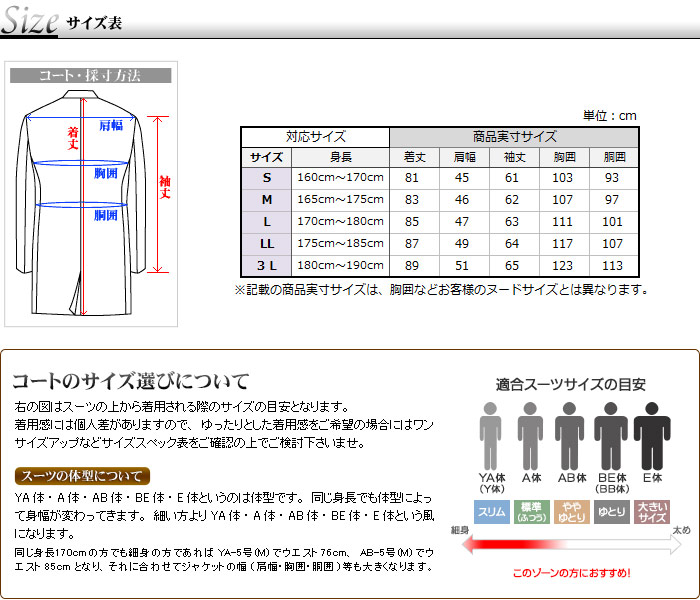Click the 165cm～175cm height cell
The width and height of the screenshot is (700, 600).
coord(341,199)
